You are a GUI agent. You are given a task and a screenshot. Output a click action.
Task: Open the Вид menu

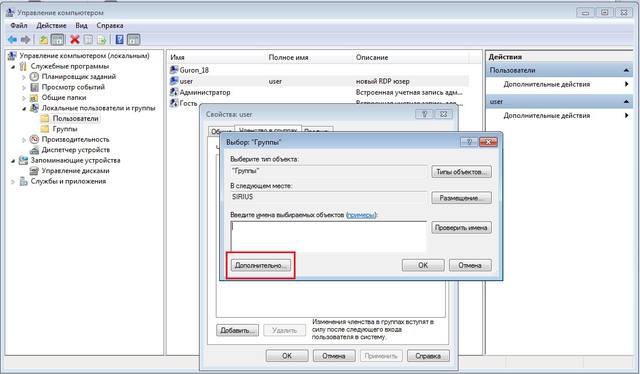pos(81,25)
